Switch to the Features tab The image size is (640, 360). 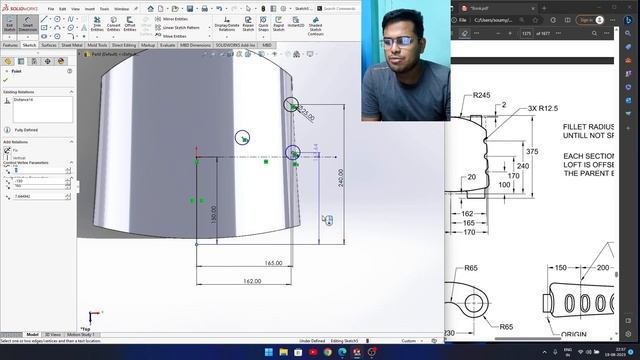pos(10,45)
